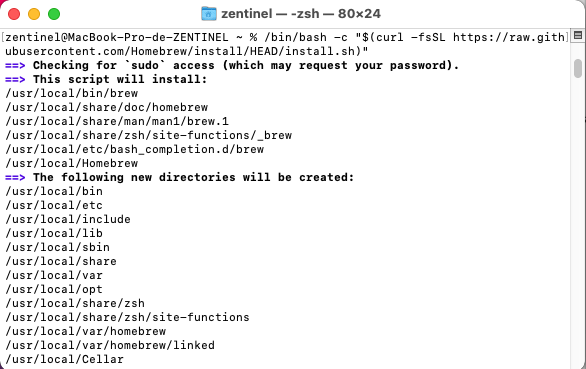
Task: Grab the vertical scrollbar thumb
Action: click(x=578, y=68)
